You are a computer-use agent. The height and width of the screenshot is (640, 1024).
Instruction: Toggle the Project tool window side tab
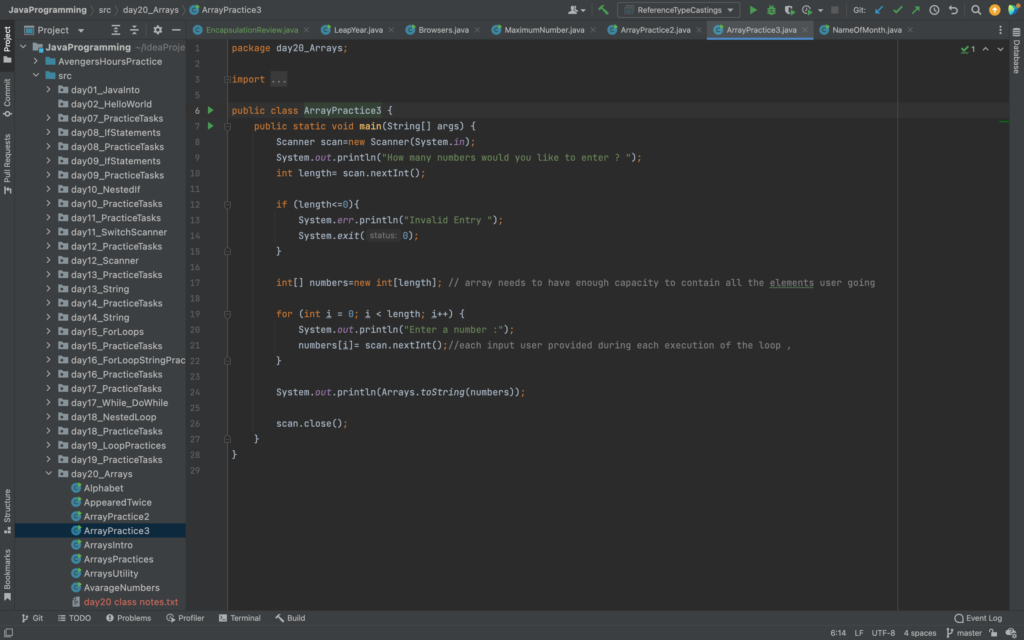7,38
